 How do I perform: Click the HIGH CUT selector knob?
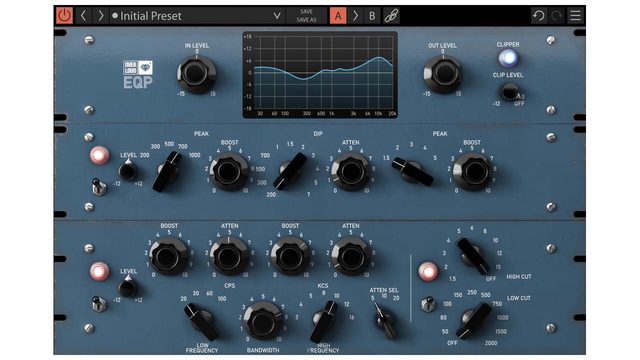click(x=473, y=256)
